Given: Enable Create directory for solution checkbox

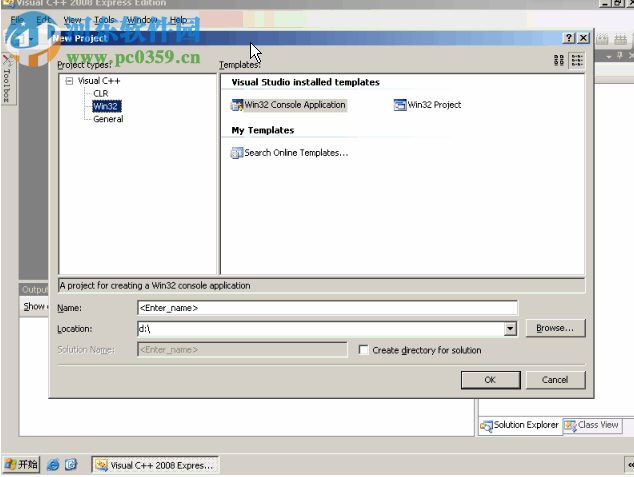Looking at the screenshot, I should 363,350.
